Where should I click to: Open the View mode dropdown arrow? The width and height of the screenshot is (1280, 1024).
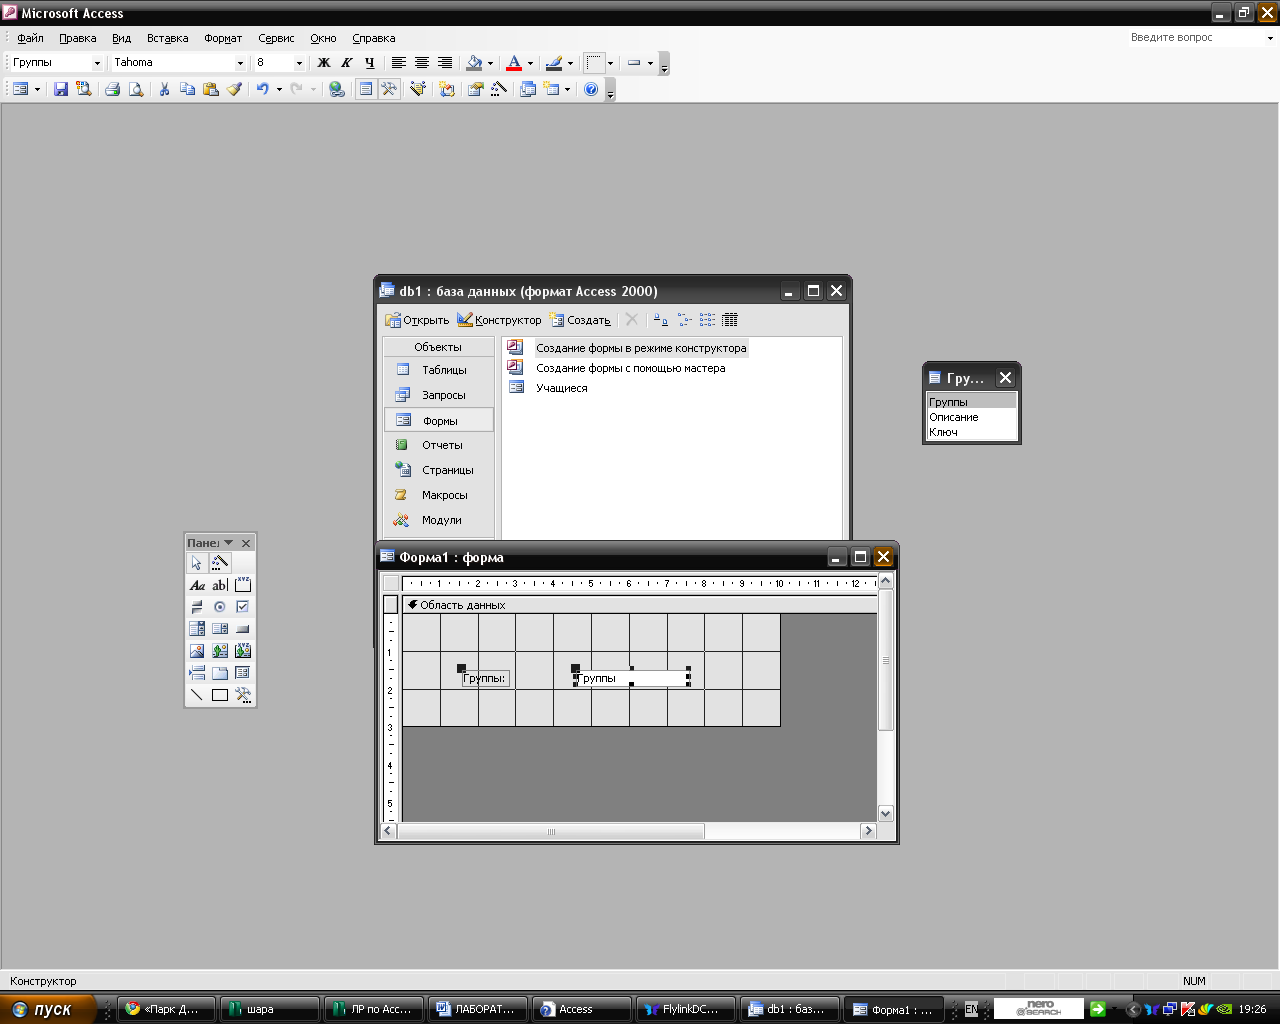coord(37,89)
